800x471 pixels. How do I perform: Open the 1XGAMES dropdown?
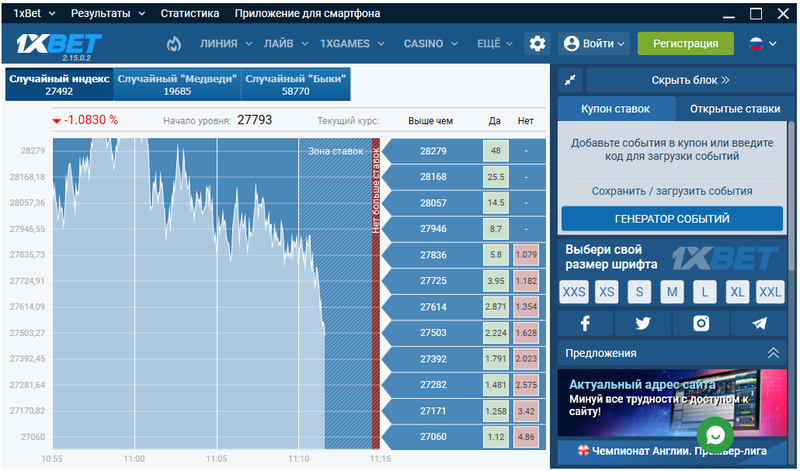click(x=352, y=44)
